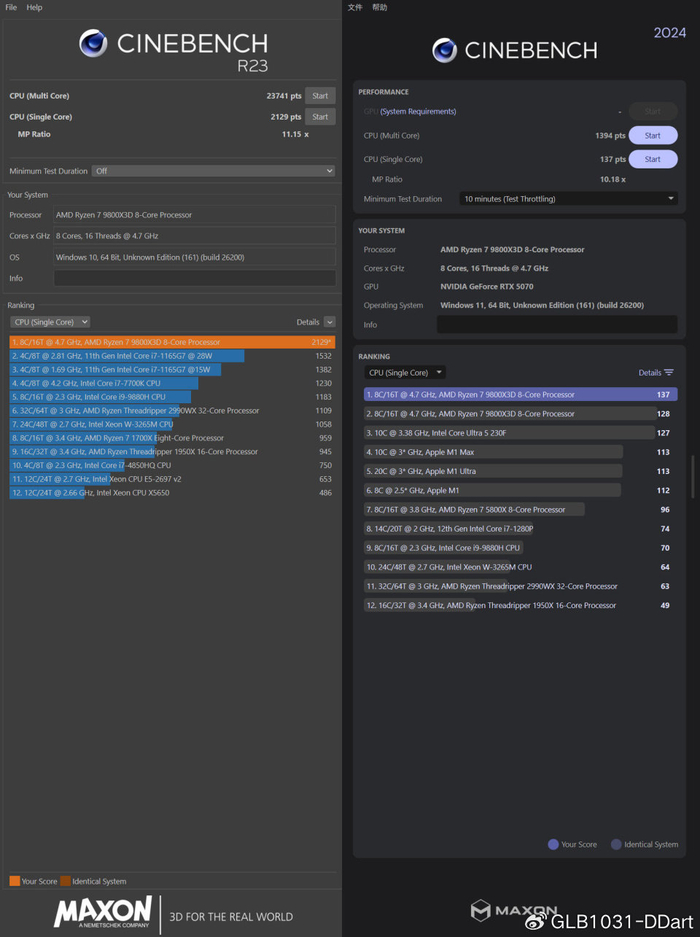Open the R23 Minimum Test Duration dropdown
This screenshot has height=937, width=700.
pos(212,171)
